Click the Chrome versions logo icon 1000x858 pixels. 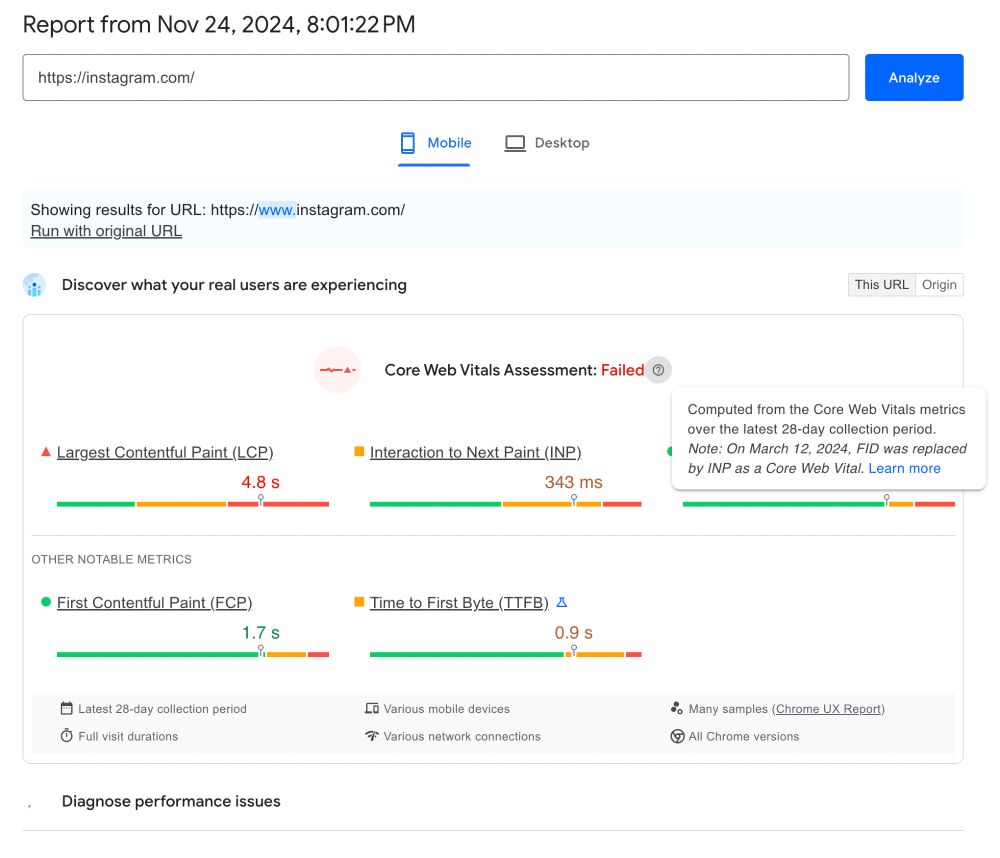pyautogui.click(x=677, y=736)
